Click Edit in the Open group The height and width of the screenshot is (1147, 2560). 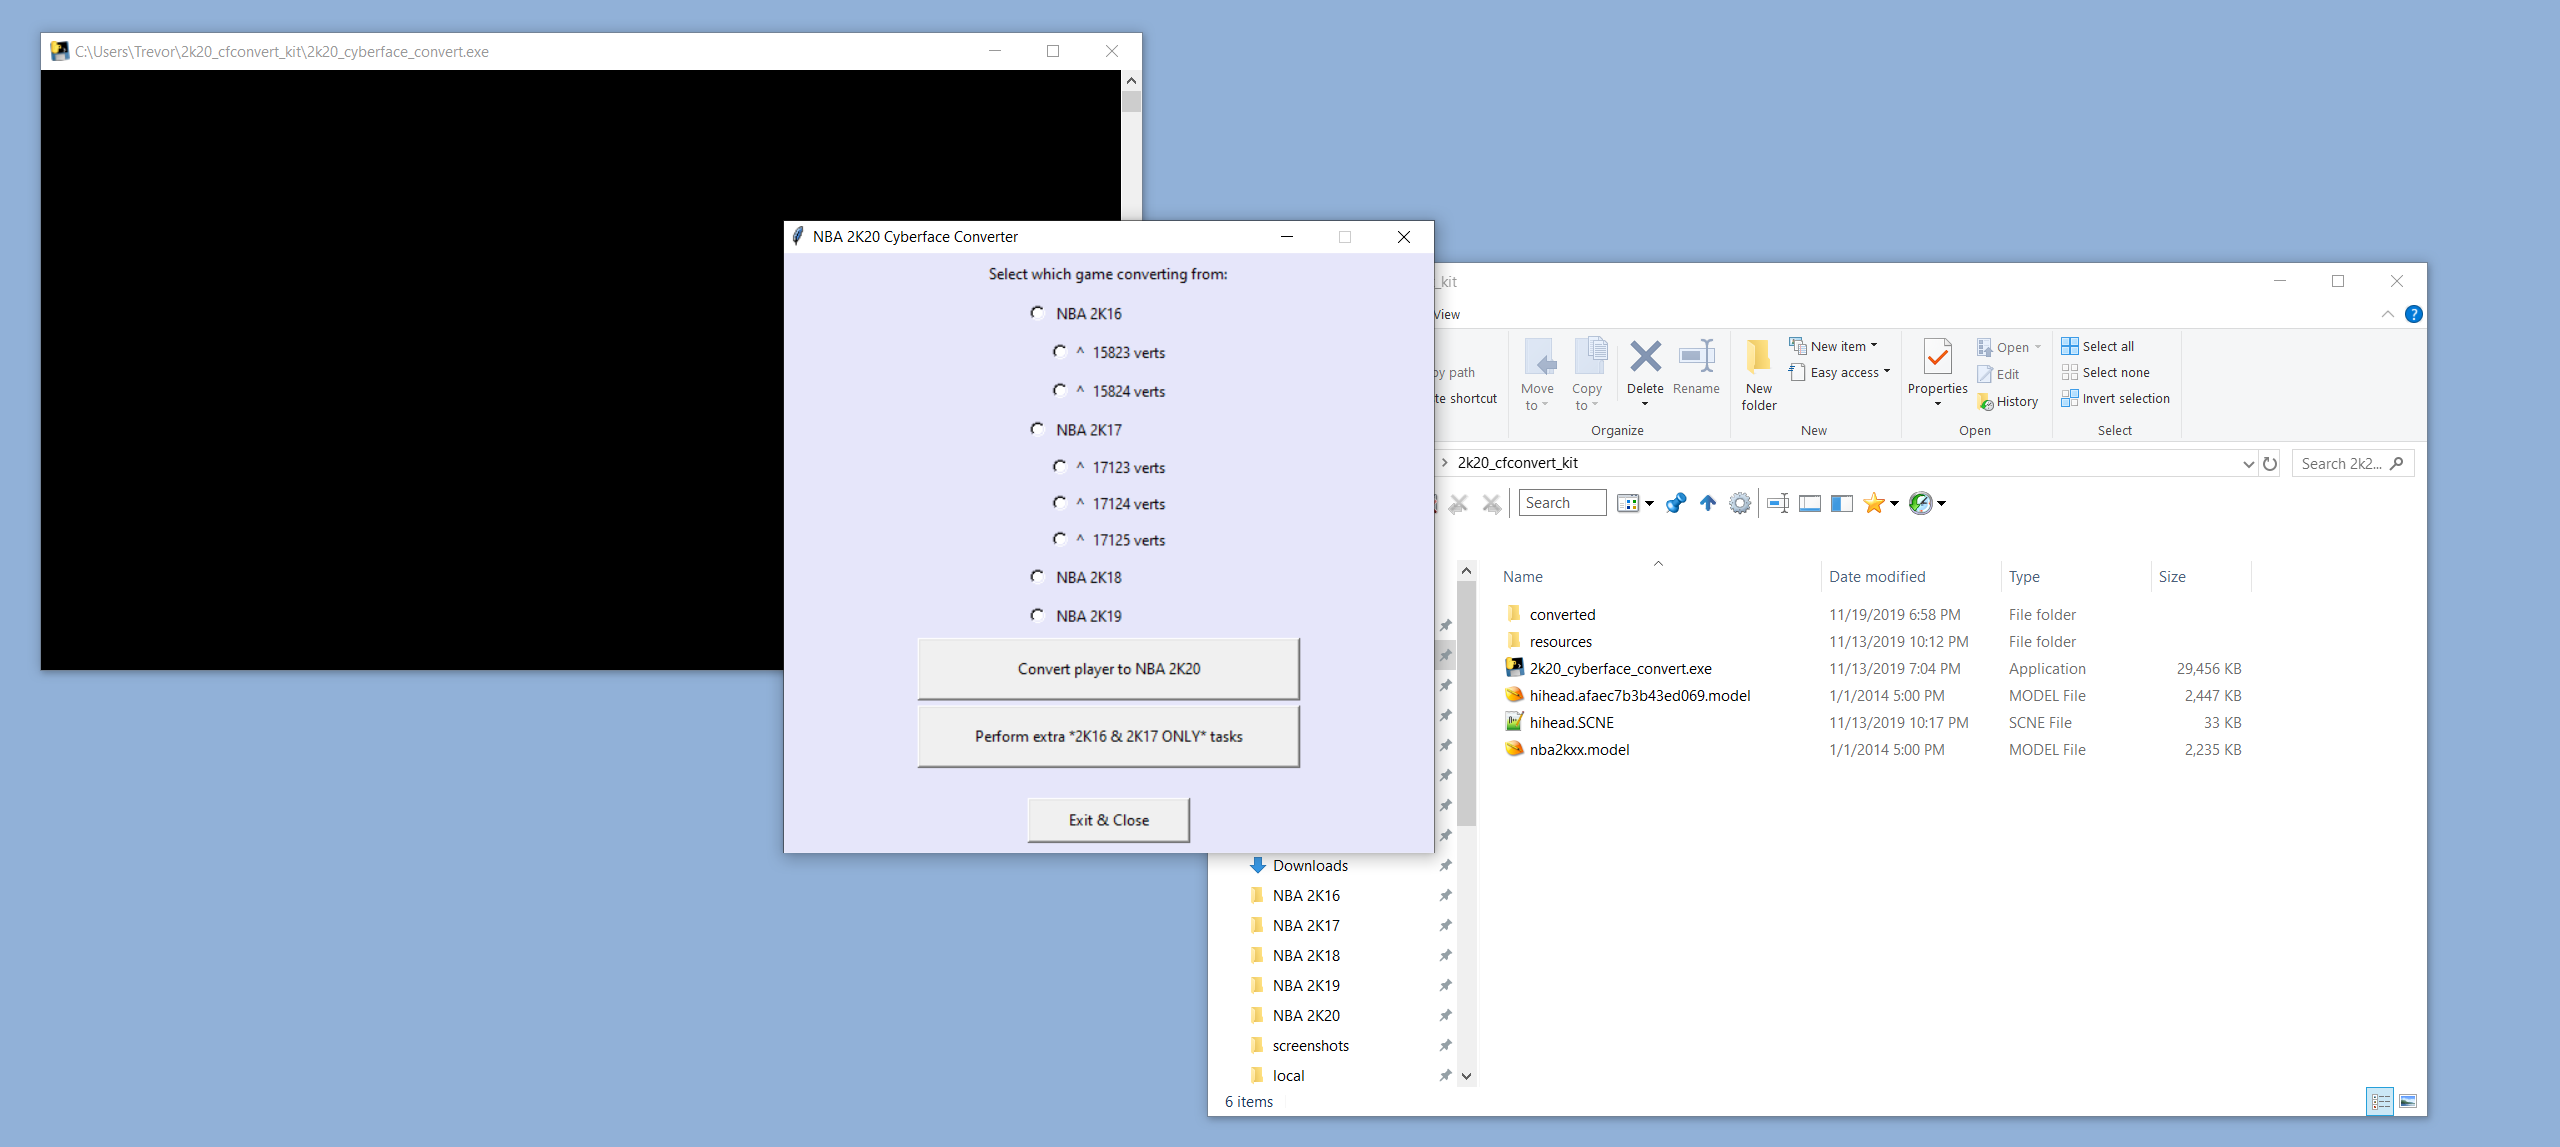(1998, 374)
